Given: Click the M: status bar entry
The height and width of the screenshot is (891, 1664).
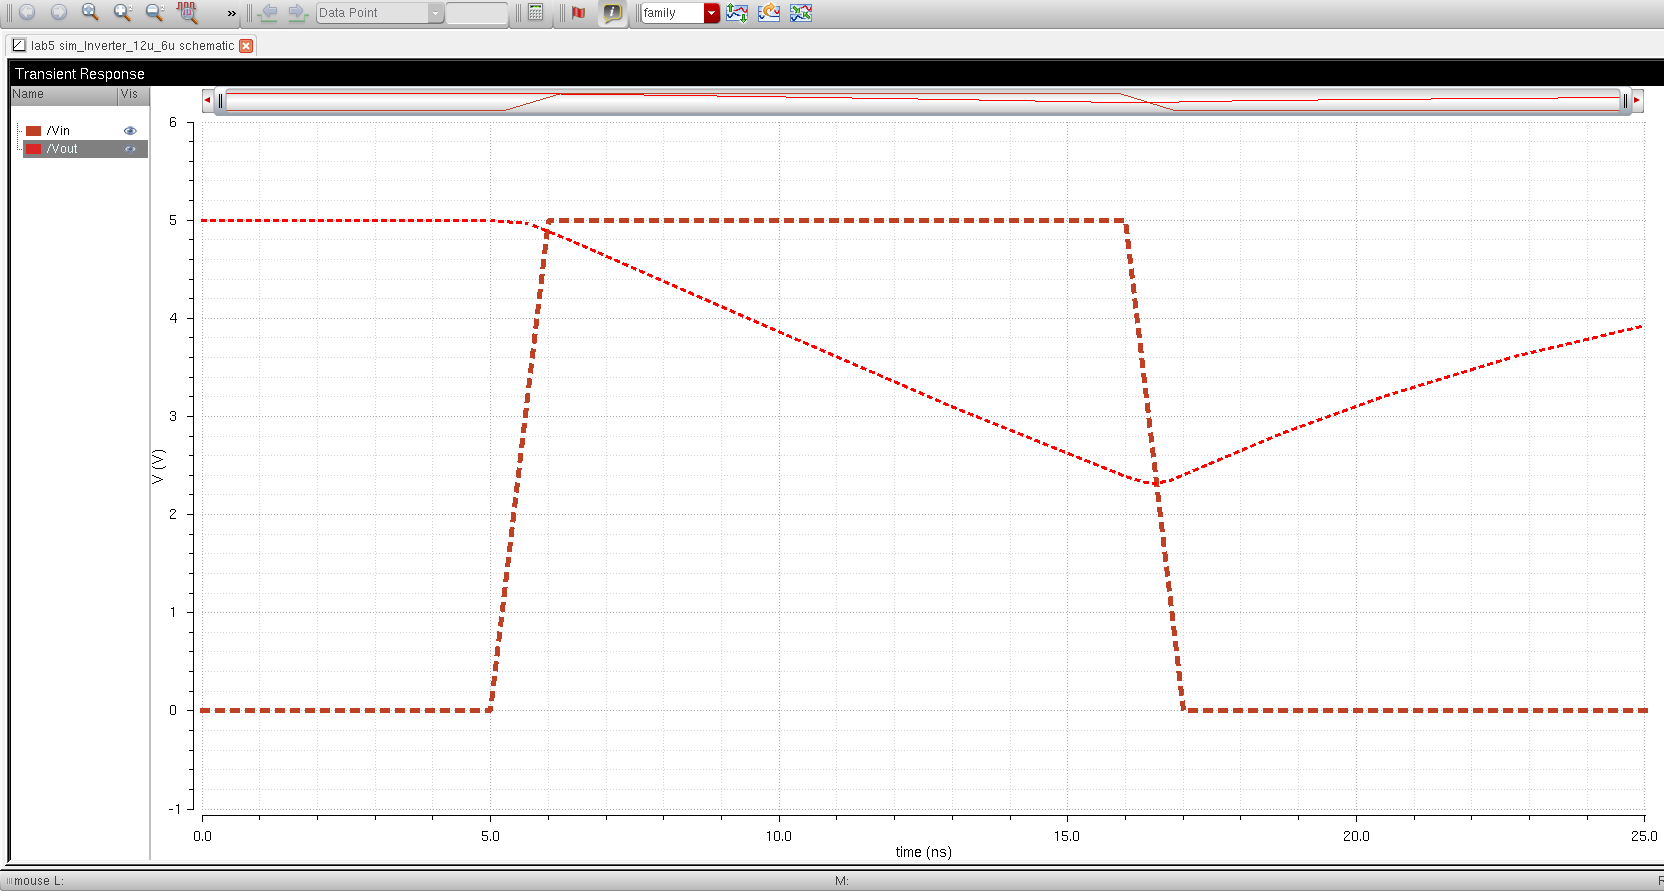Looking at the screenshot, I should 842,881.
